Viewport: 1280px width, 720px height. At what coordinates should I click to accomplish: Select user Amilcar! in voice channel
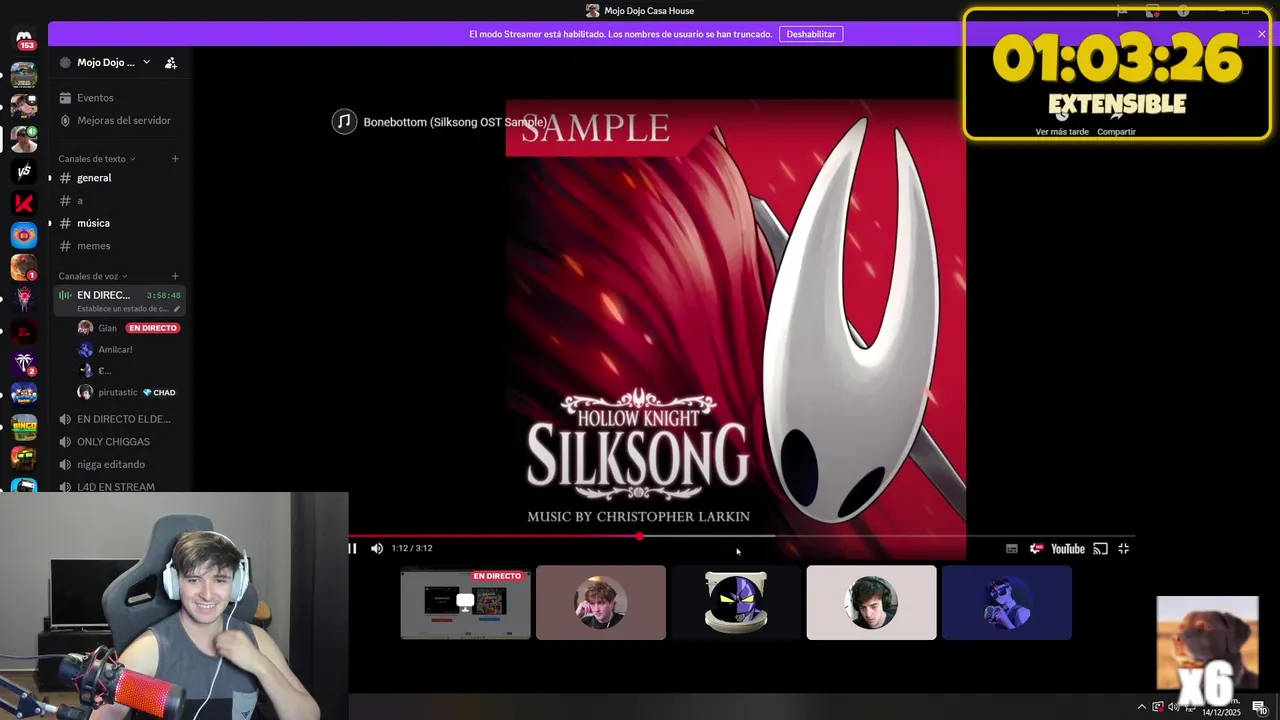(x=115, y=349)
